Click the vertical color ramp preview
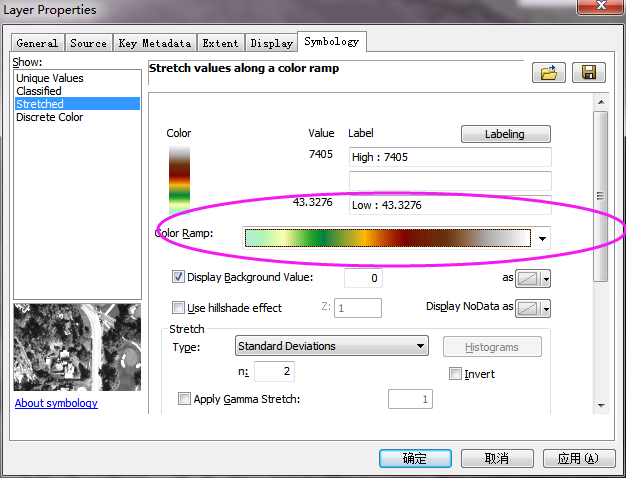 point(179,180)
